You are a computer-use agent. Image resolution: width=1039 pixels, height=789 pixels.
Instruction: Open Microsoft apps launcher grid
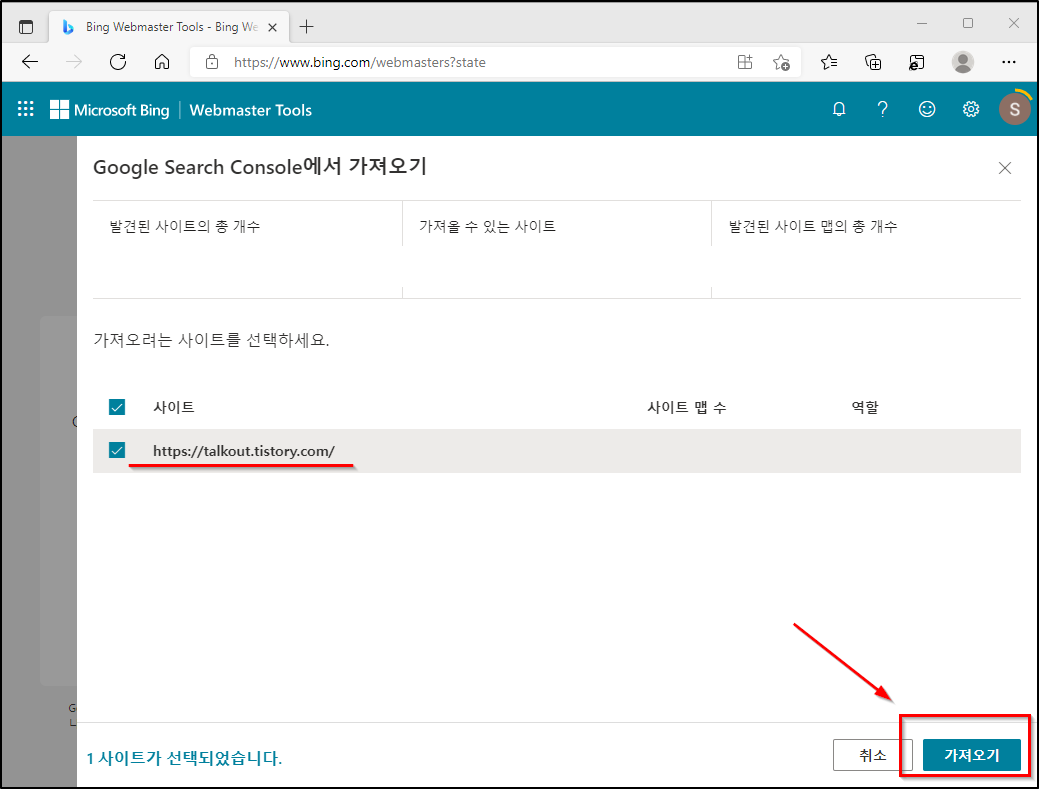(x=26, y=109)
